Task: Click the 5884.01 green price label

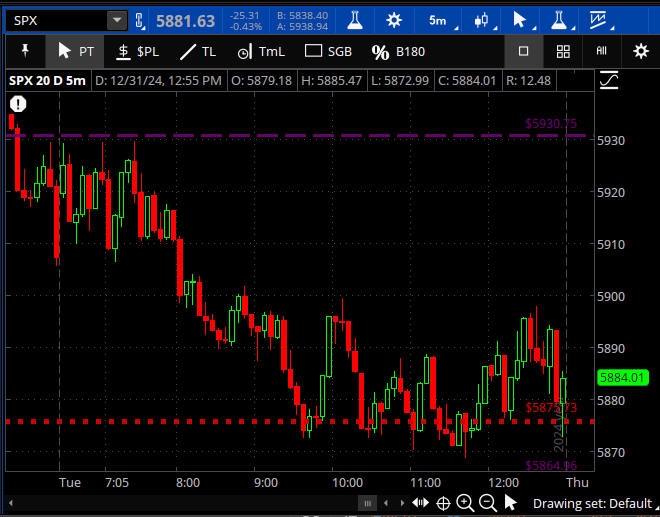Action: (622, 377)
